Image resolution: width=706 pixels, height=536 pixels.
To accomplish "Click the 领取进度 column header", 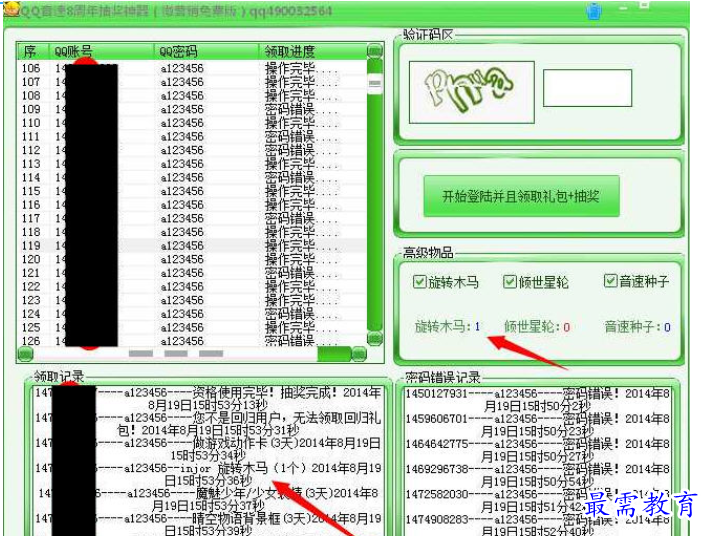I will click(x=312, y=51).
